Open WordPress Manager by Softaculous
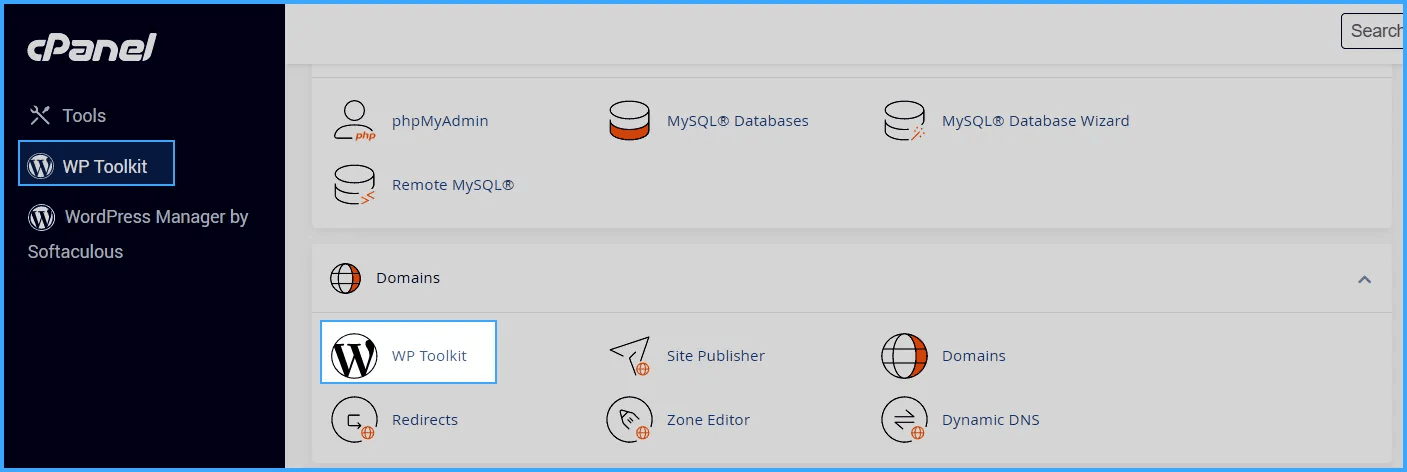The image size is (1407, 472). coord(138,234)
